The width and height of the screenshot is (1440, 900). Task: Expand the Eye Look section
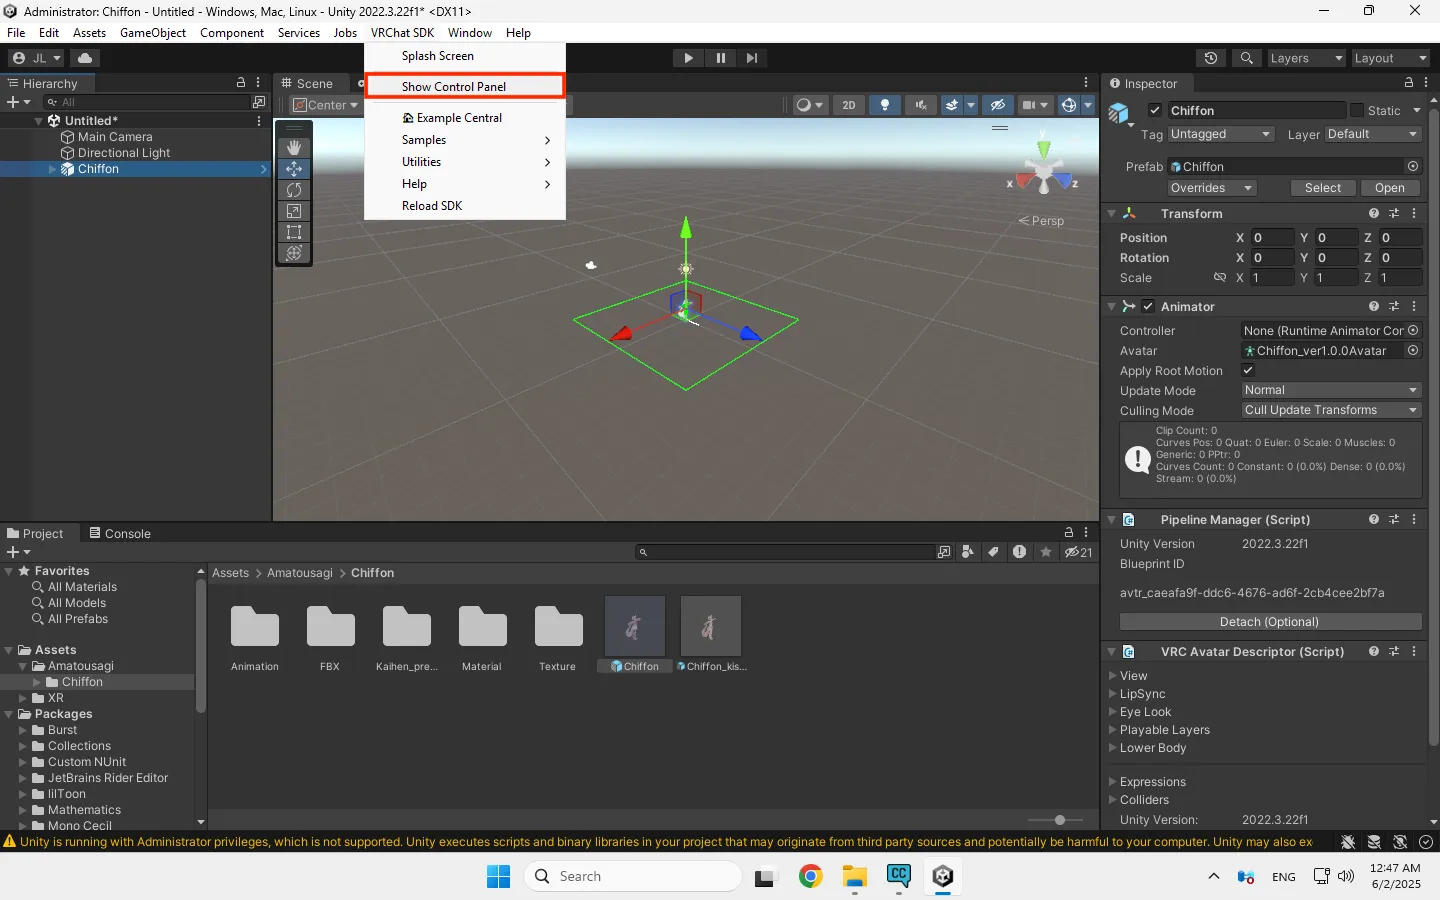tap(1145, 712)
